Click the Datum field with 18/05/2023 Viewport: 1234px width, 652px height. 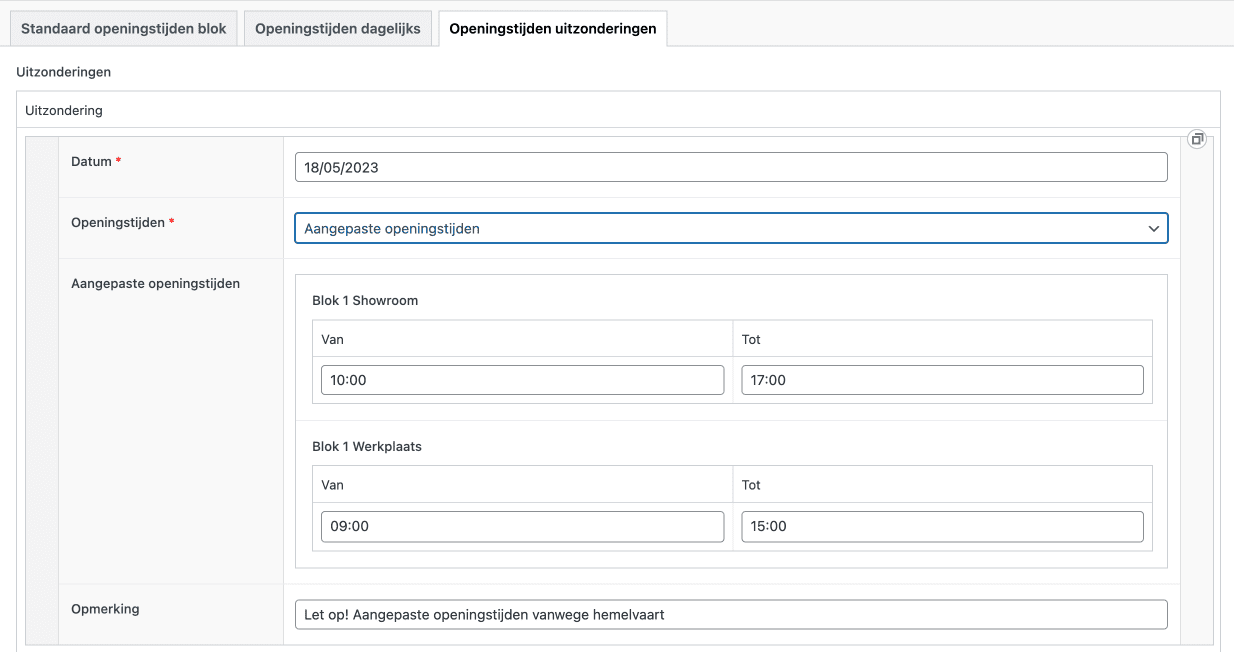coord(731,167)
